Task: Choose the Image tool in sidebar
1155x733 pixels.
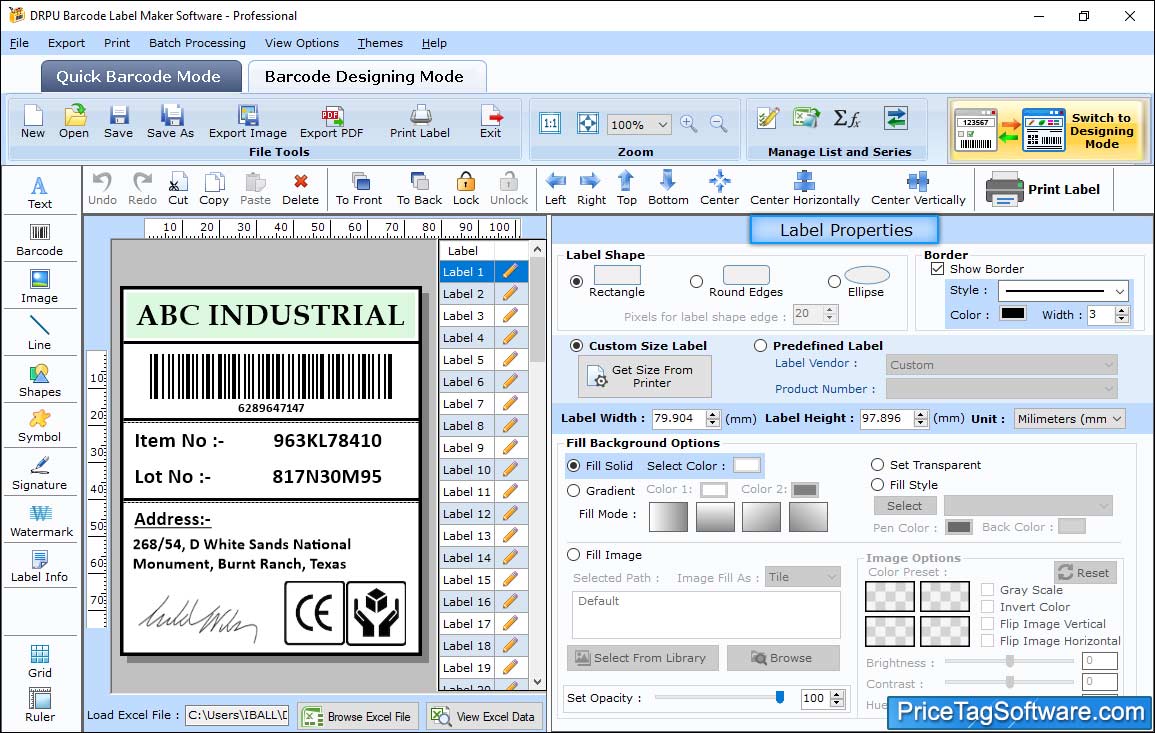Action: (40, 287)
